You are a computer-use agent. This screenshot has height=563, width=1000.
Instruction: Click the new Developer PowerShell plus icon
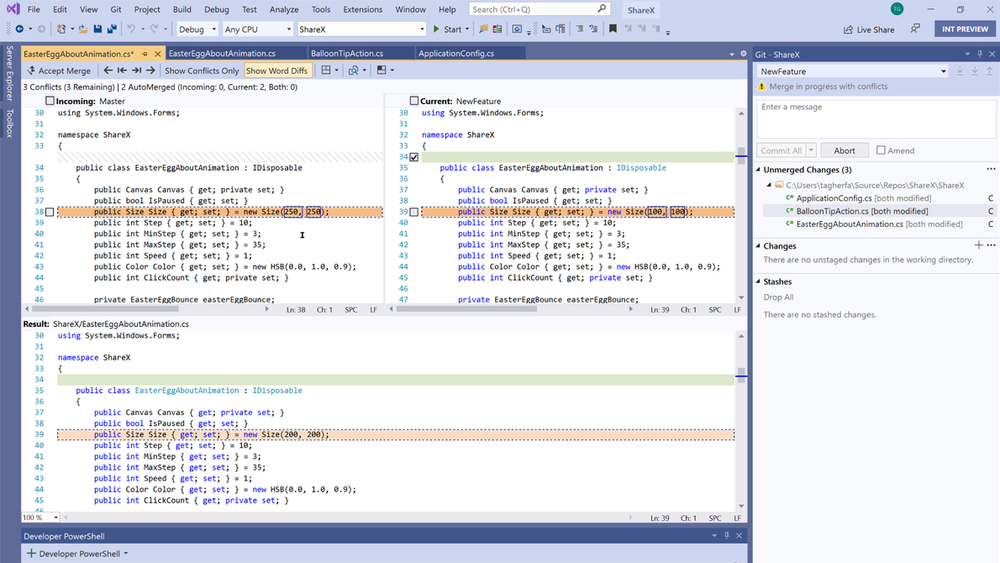31,553
